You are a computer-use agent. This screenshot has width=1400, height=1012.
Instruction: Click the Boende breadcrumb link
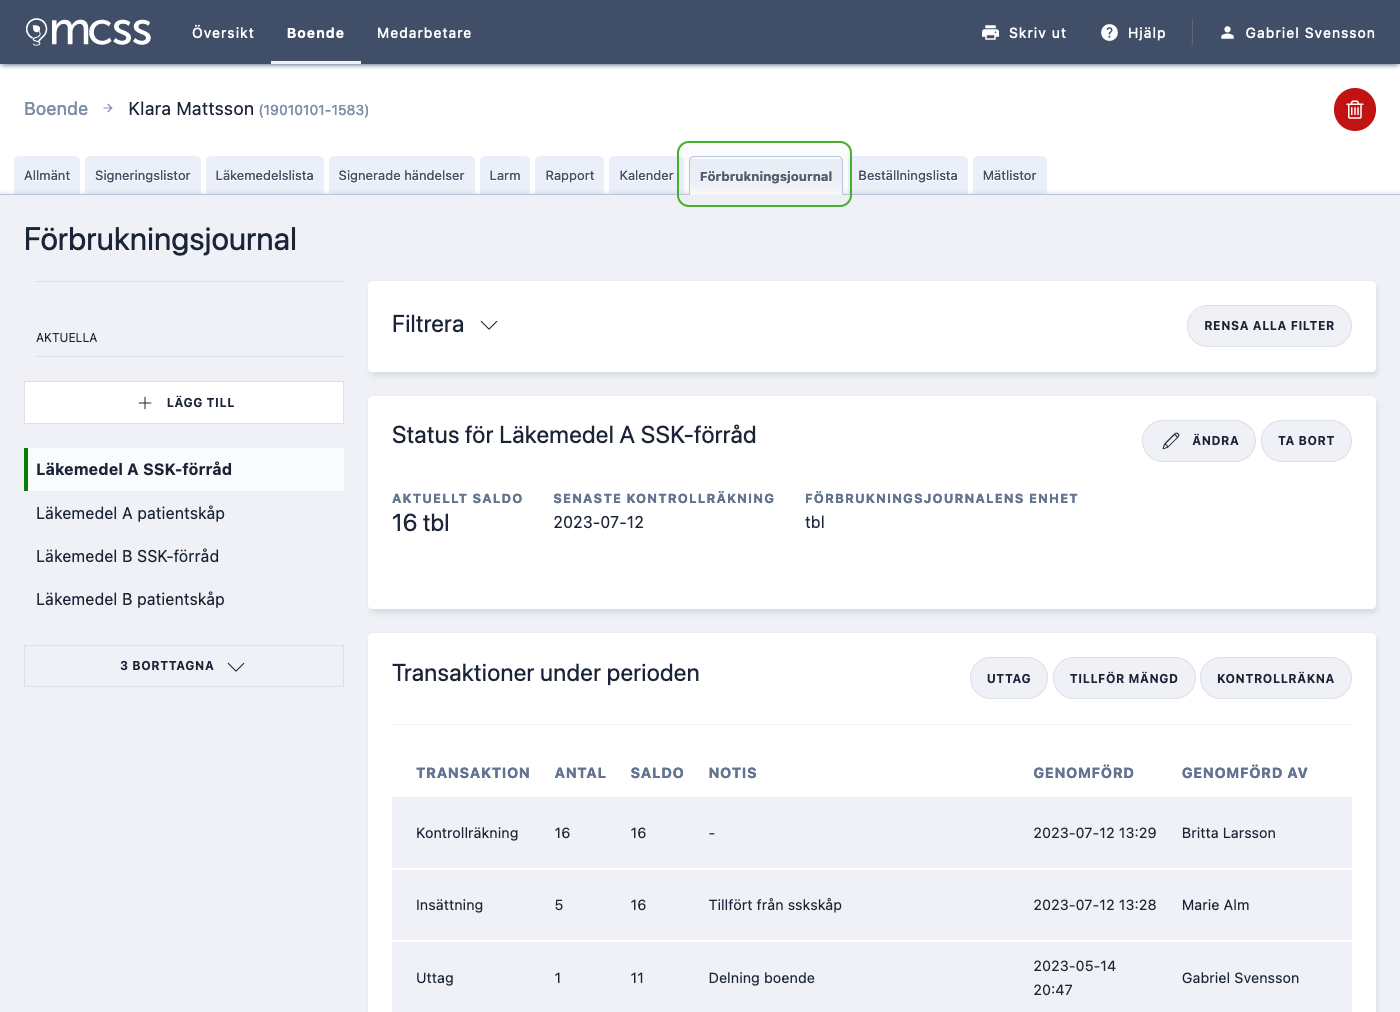point(56,109)
